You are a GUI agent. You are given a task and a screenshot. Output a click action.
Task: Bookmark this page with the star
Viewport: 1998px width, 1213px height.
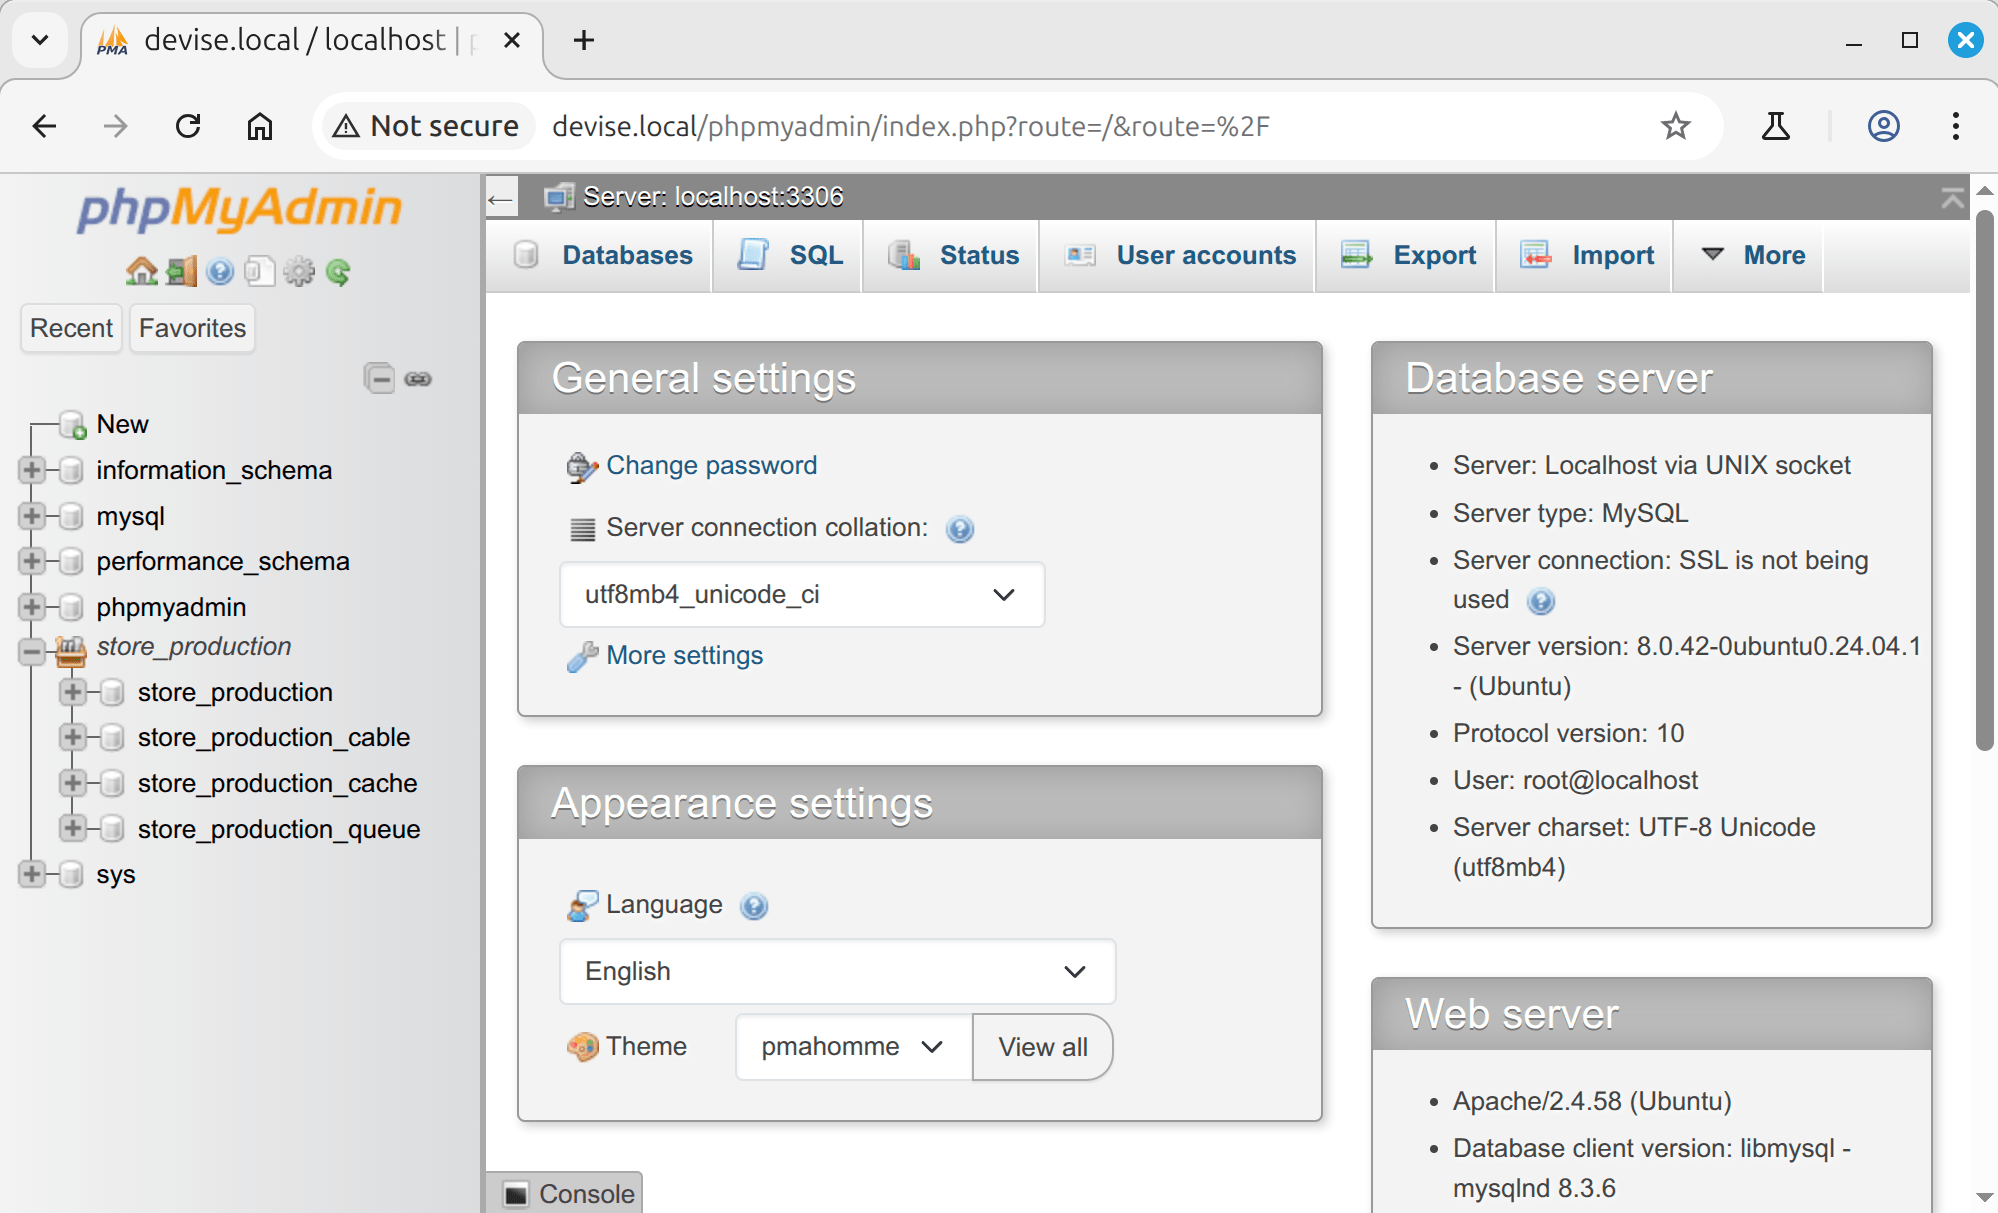tap(1676, 126)
